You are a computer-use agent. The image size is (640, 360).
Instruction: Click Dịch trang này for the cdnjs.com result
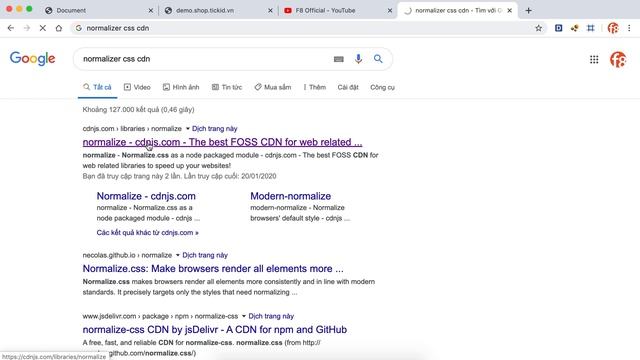pyautogui.click(x=215, y=129)
